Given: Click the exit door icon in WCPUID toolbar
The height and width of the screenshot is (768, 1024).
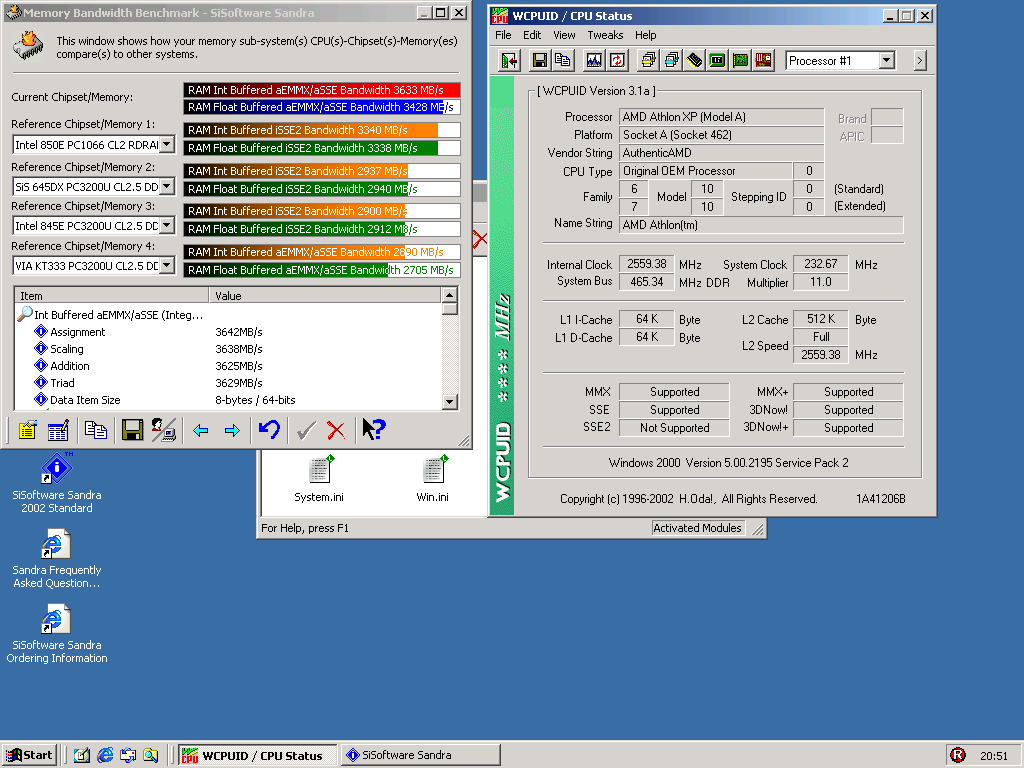Looking at the screenshot, I should pos(510,60).
